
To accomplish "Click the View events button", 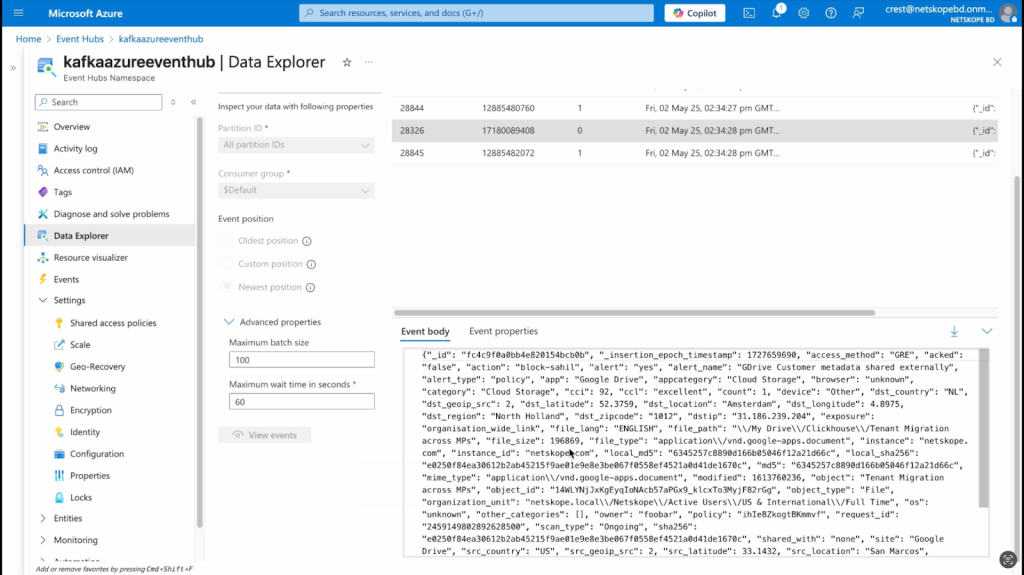I will coord(264,435).
